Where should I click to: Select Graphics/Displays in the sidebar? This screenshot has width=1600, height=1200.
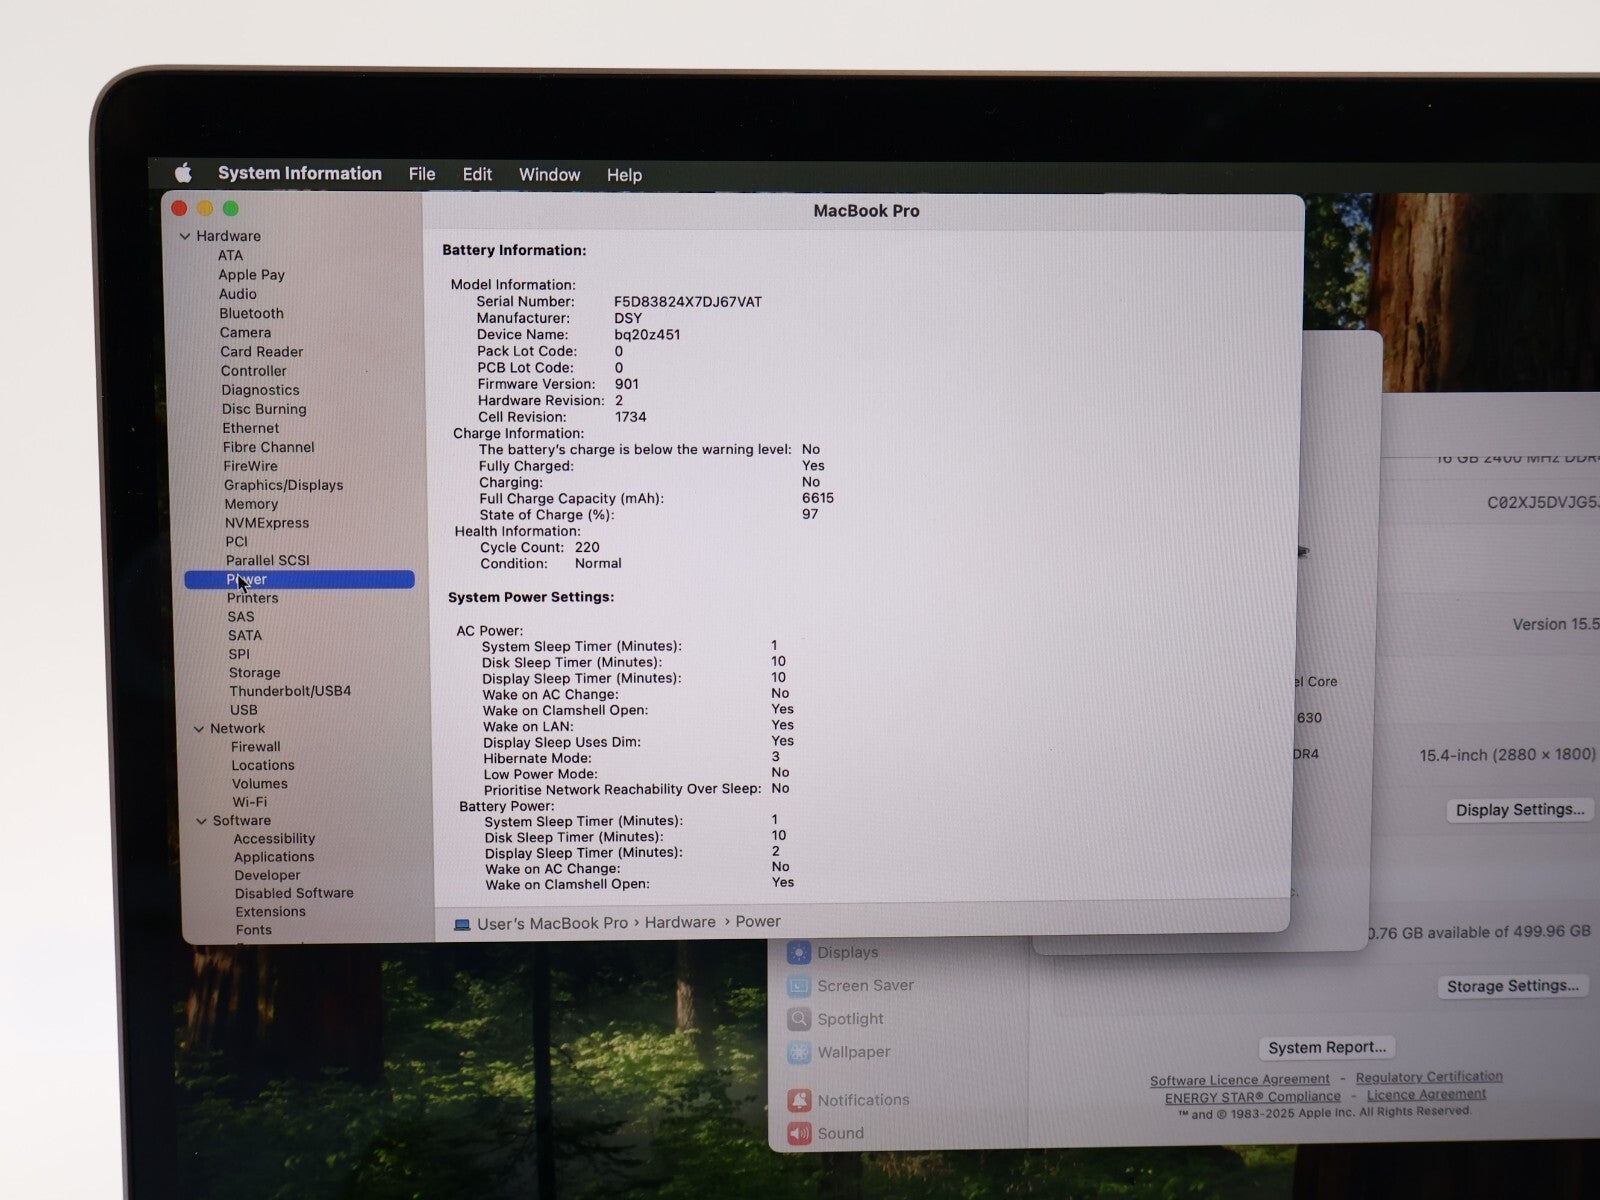(283, 485)
